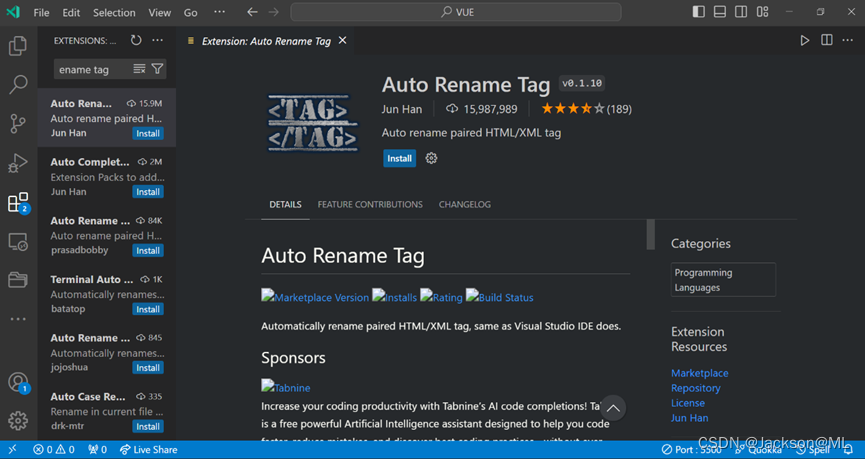
Task: Start Live Share session
Action: coord(148,450)
